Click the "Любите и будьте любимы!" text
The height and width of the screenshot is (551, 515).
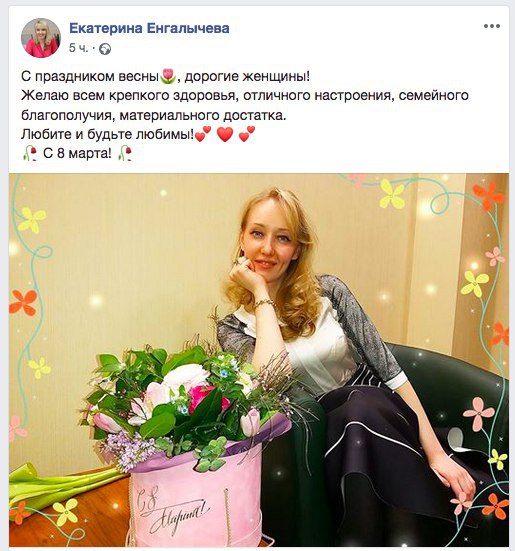[x=108, y=134]
